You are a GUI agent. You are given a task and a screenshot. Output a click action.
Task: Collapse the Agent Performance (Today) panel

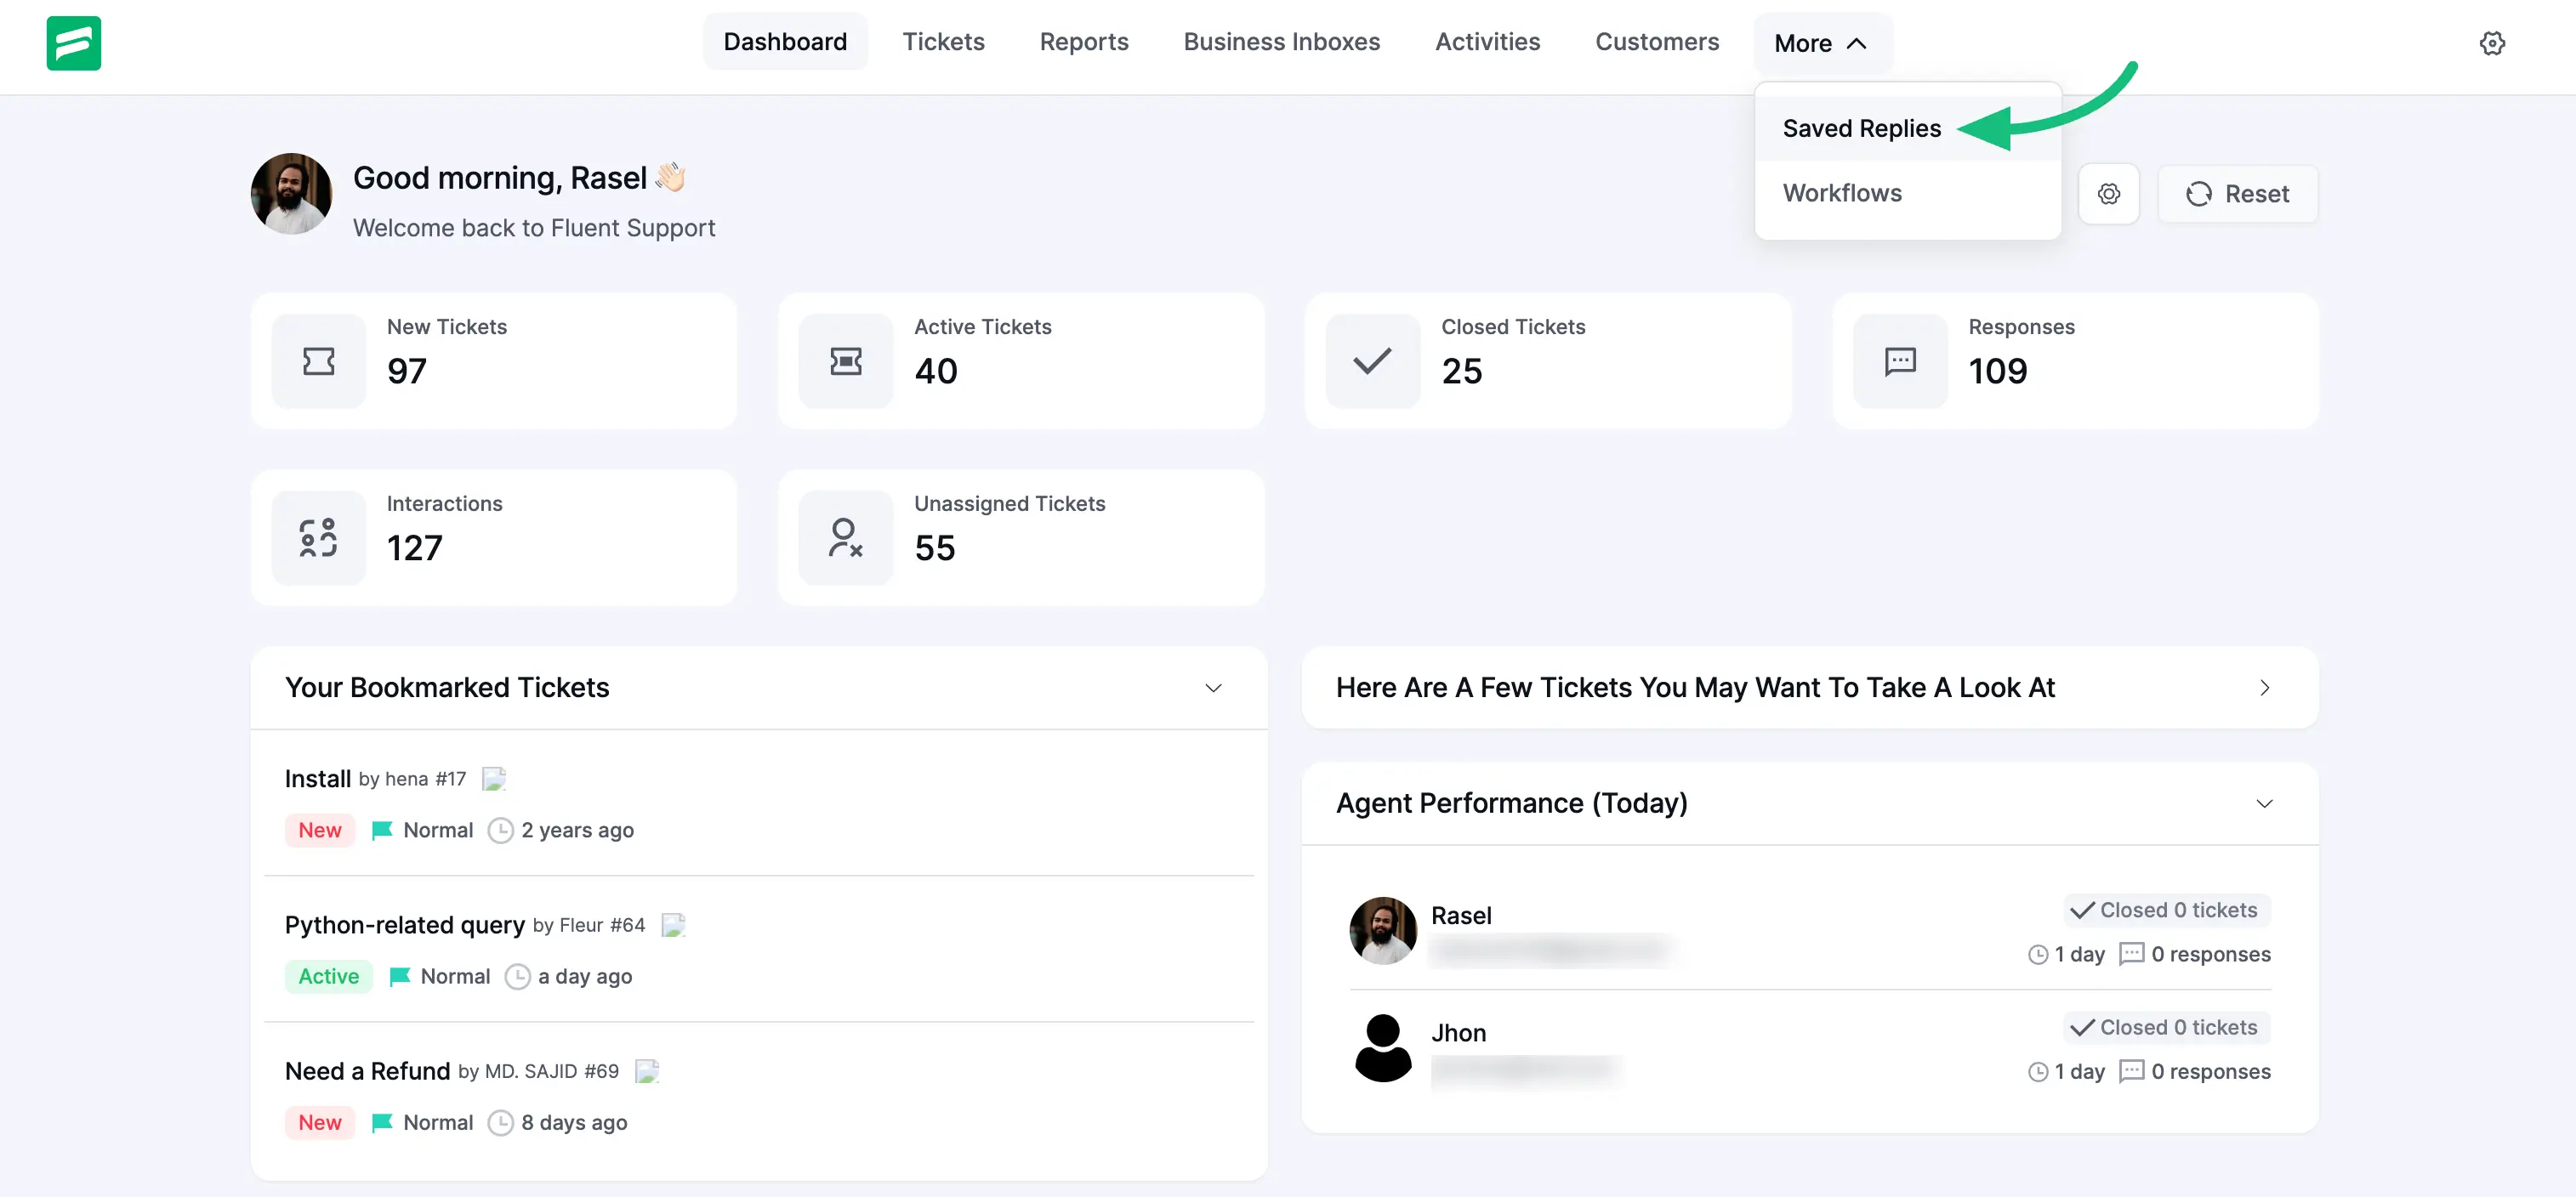point(2265,803)
